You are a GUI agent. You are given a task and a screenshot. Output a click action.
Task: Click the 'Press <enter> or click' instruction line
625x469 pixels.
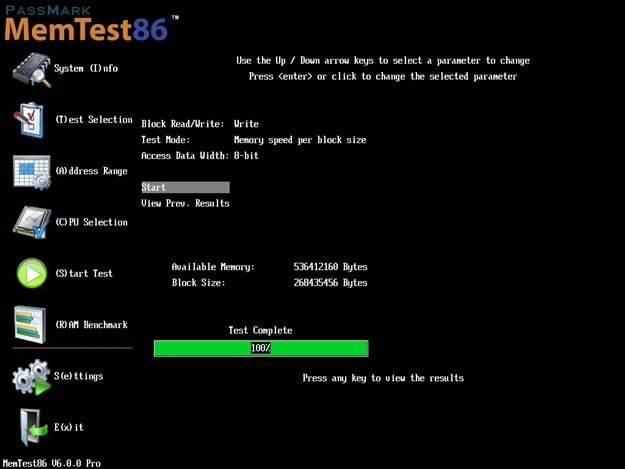point(383,76)
